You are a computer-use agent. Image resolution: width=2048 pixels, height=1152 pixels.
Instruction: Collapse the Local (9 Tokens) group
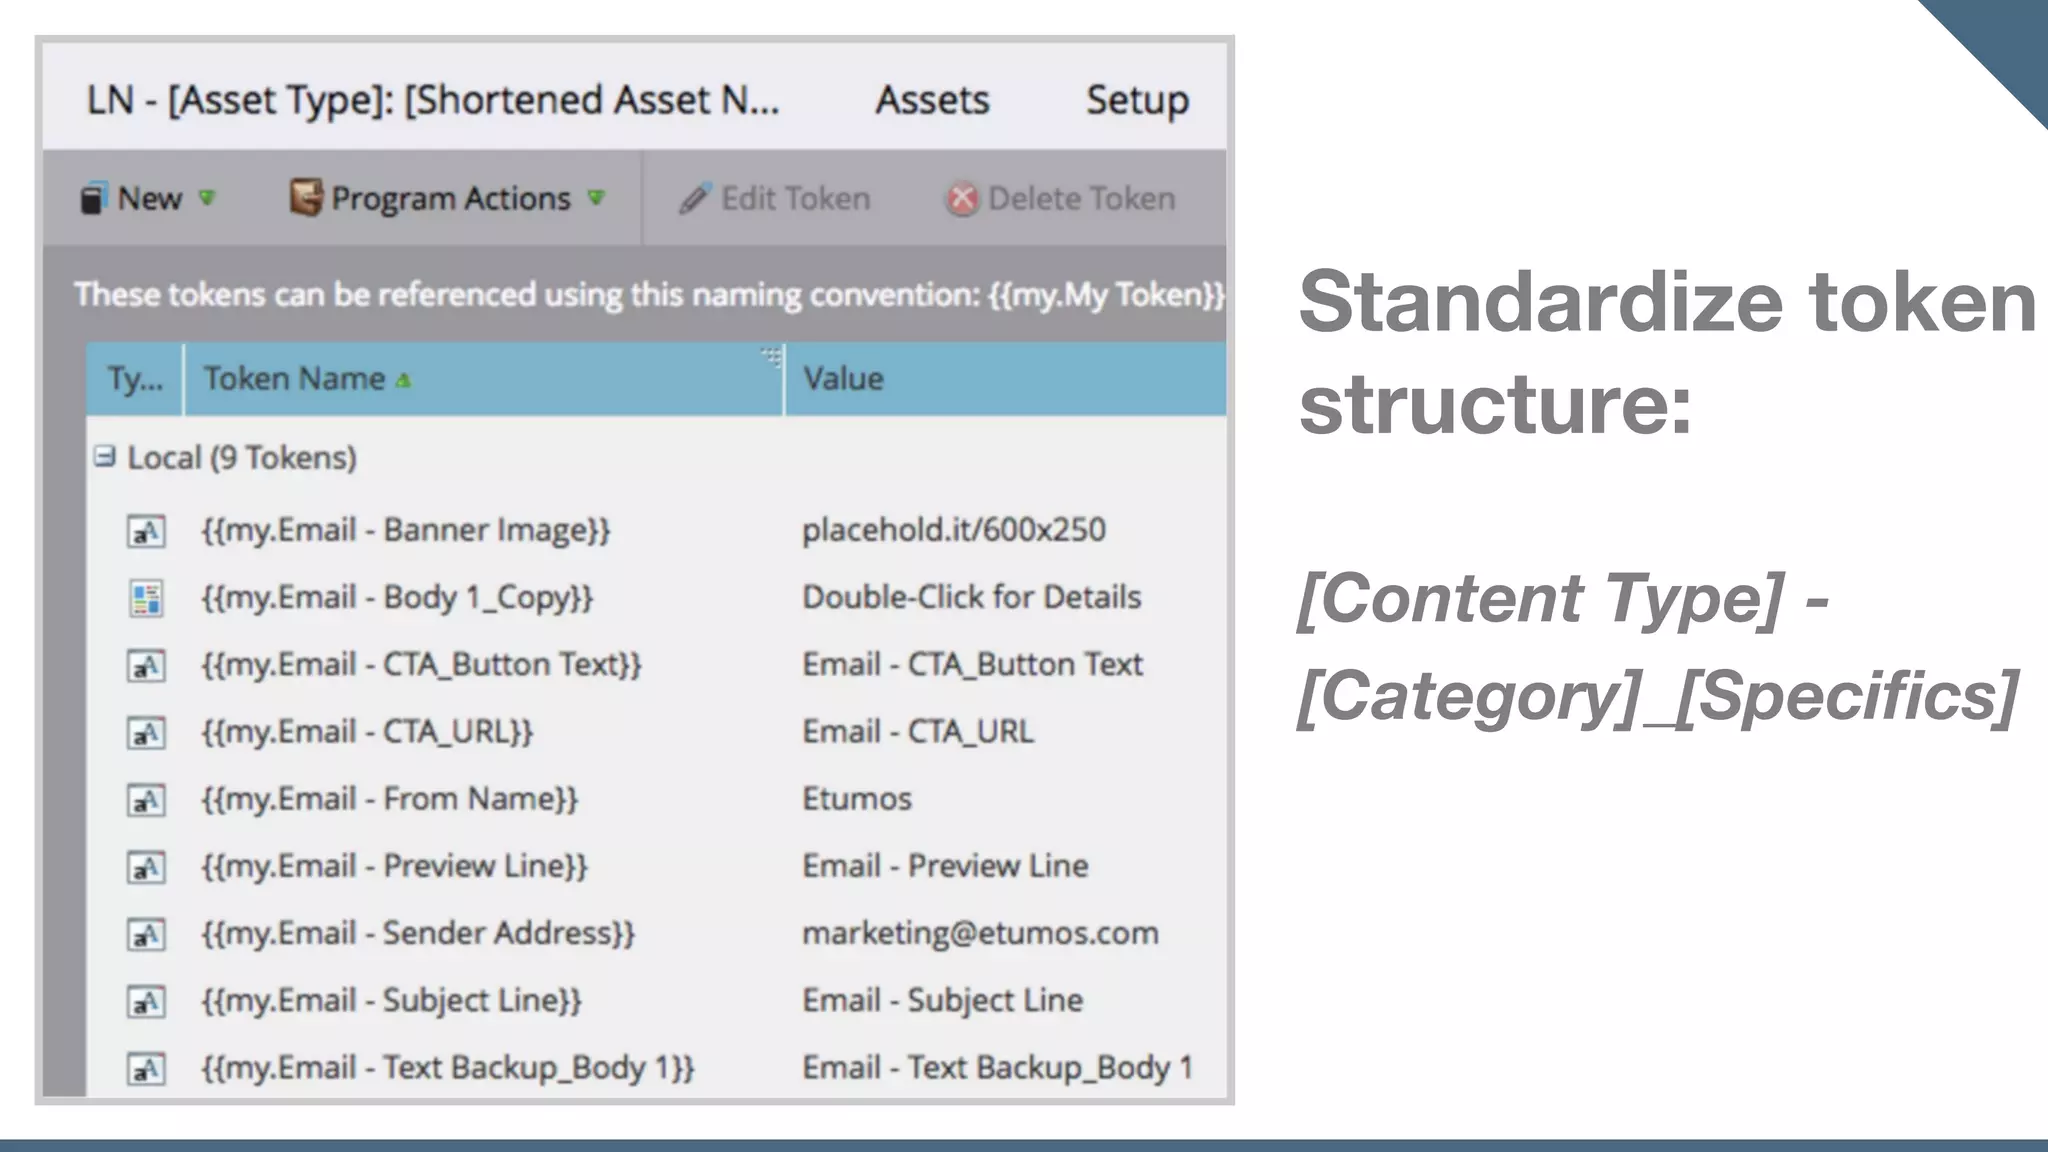click(x=104, y=457)
